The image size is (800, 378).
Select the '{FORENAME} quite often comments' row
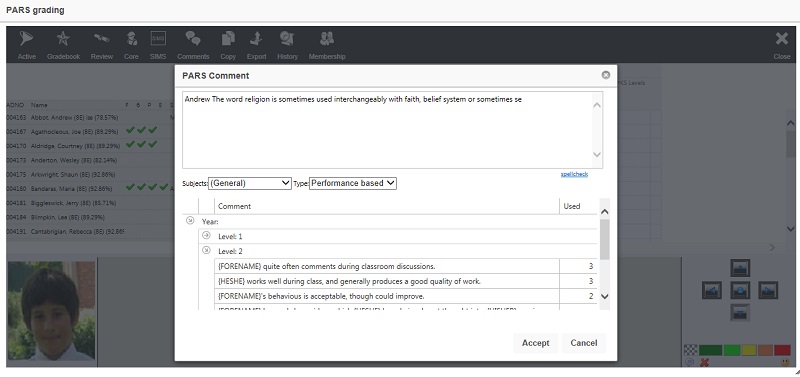(406, 266)
